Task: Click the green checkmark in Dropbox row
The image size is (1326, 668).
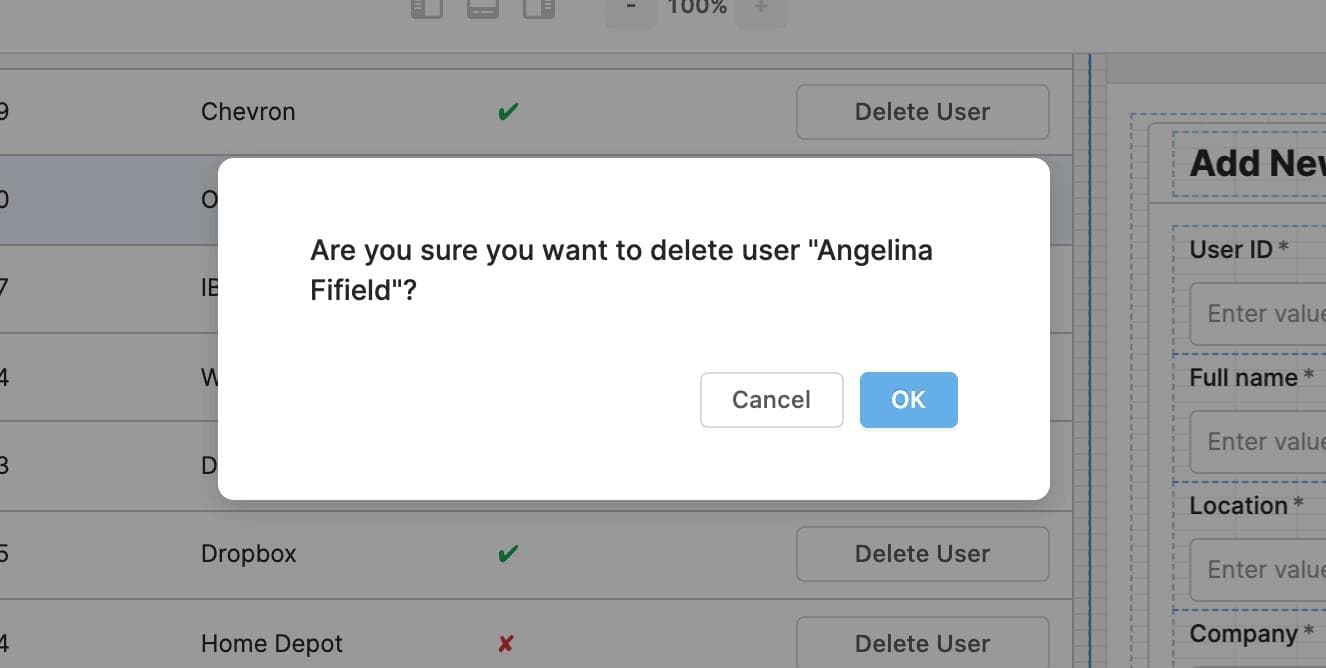Action: (x=508, y=554)
